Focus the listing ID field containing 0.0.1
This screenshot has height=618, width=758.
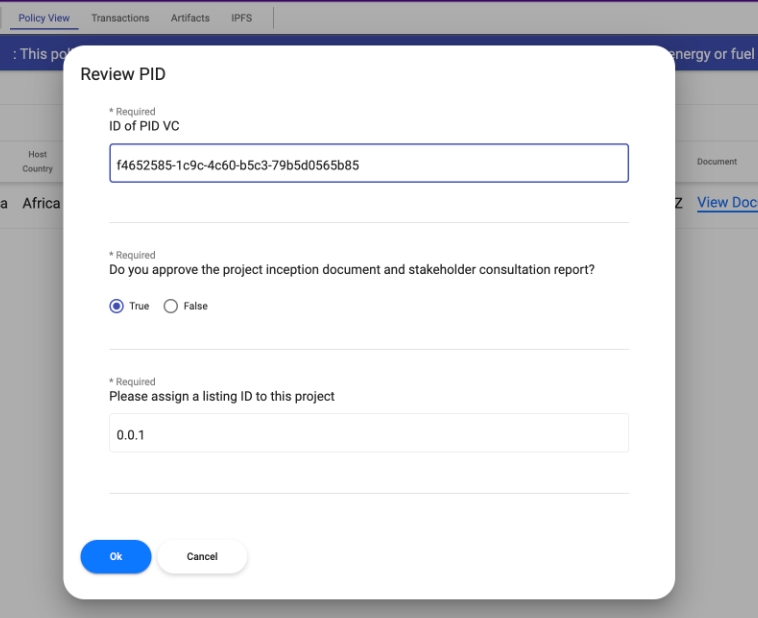(x=368, y=433)
